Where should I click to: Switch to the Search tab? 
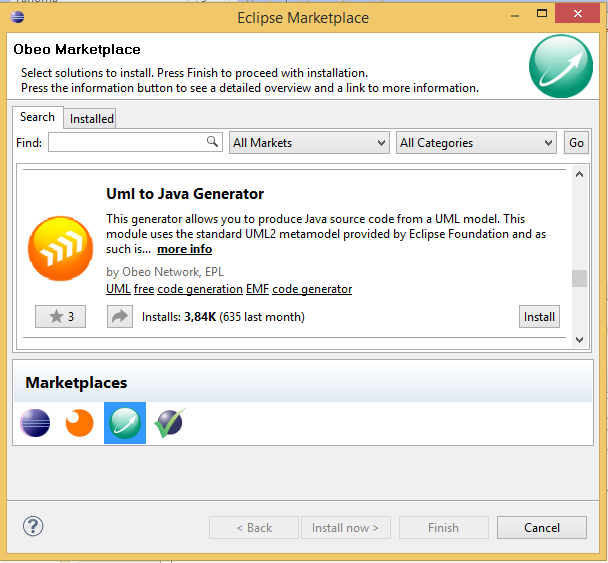coord(37,117)
